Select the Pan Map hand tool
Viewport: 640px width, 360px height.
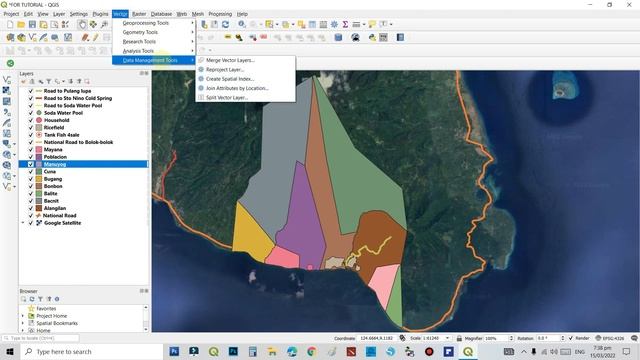tap(82, 24)
